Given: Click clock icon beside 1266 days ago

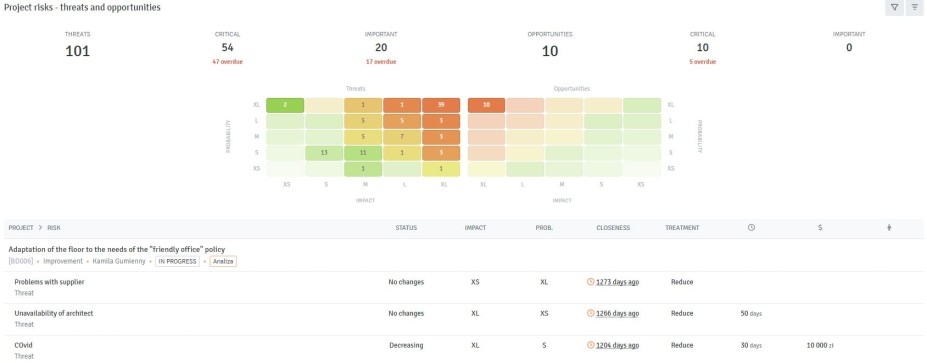Looking at the screenshot, I should point(590,313).
